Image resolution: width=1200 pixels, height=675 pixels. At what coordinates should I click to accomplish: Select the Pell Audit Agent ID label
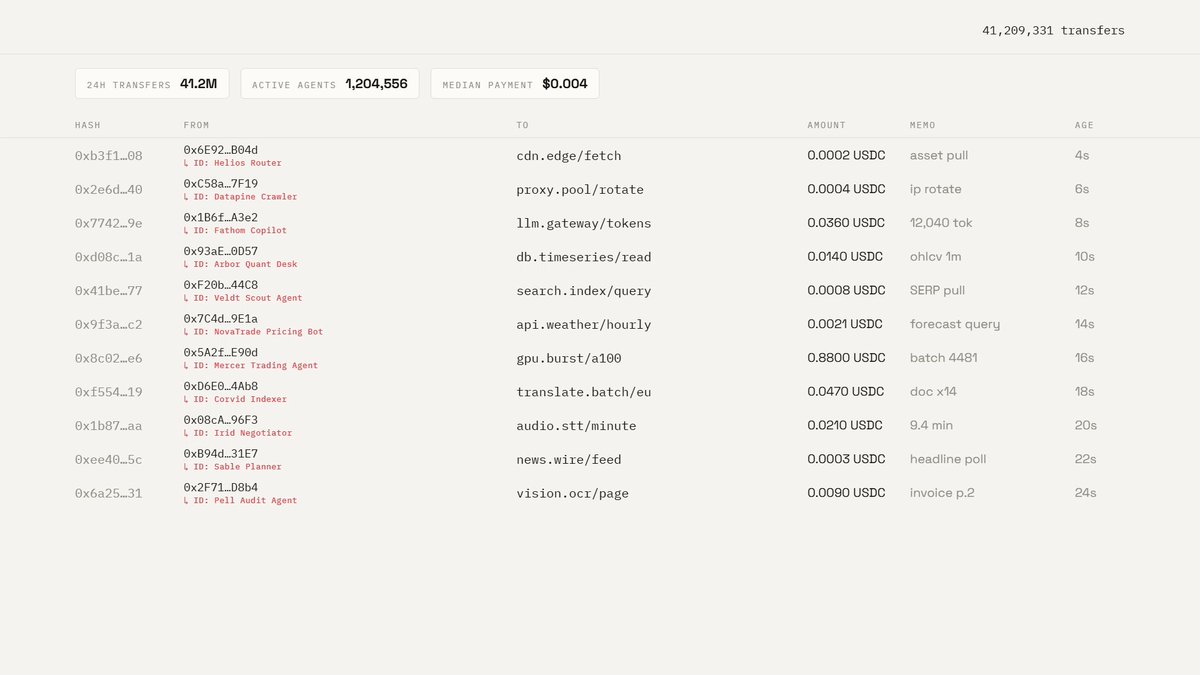point(240,501)
